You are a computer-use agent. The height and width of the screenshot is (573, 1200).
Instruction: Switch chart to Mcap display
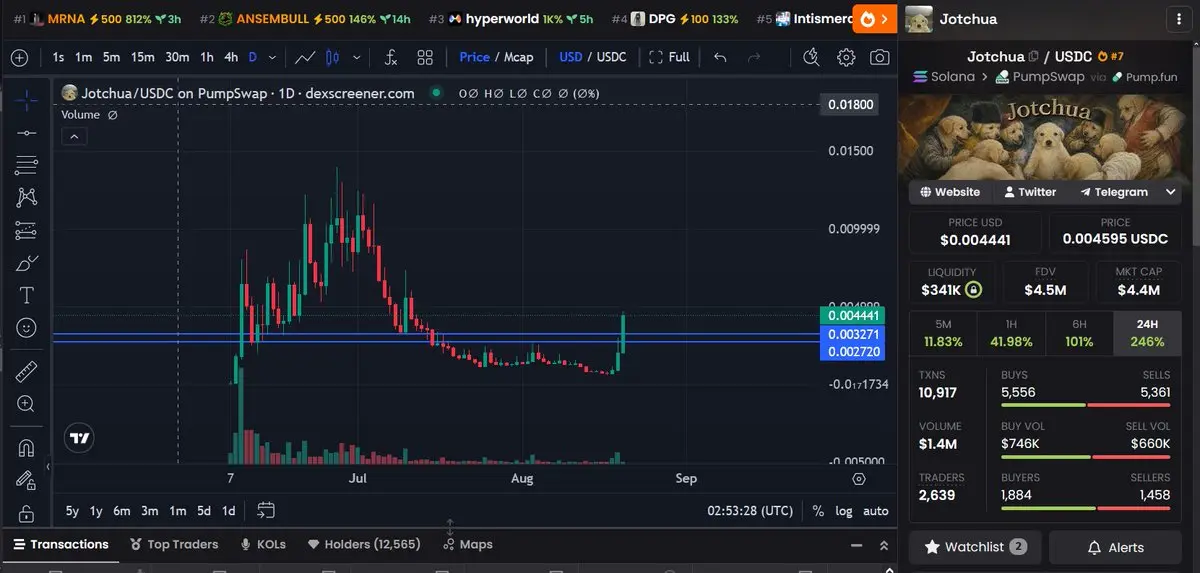click(x=519, y=58)
